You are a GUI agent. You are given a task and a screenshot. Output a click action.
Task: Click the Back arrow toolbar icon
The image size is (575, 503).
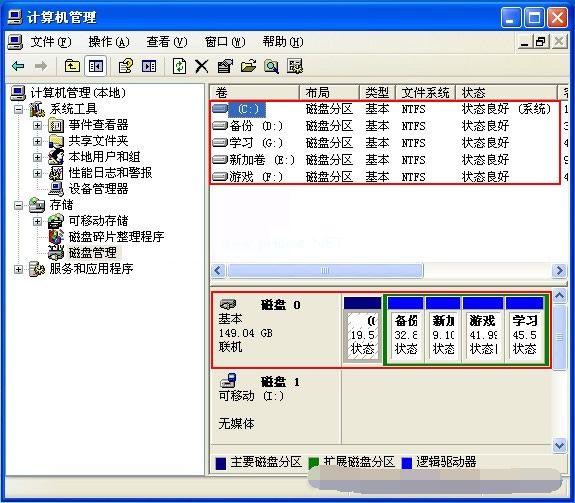pyautogui.click(x=18, y=66)
